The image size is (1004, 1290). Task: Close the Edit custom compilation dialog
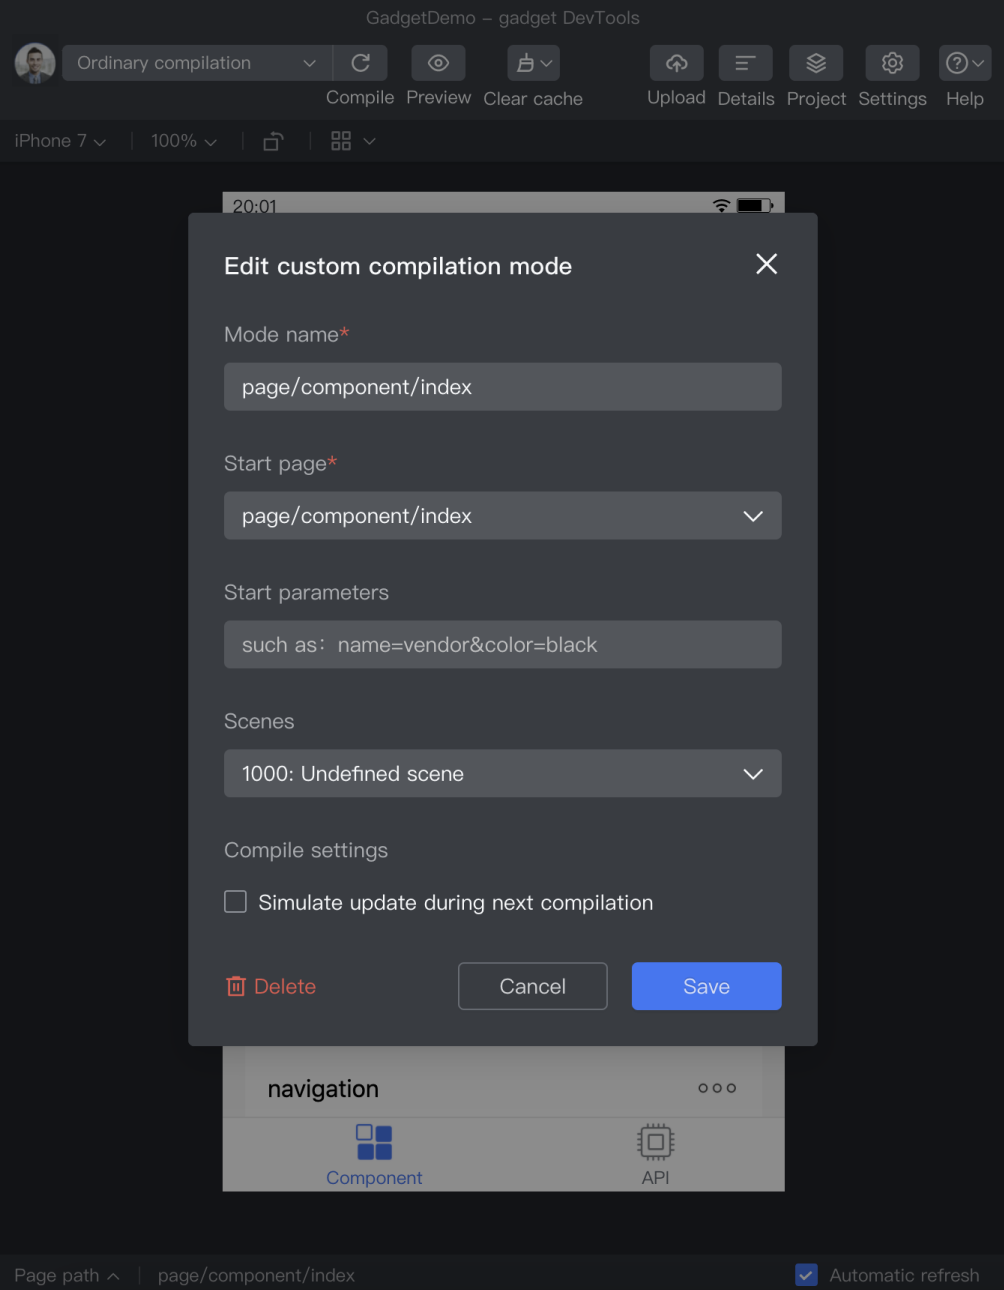tap(766, 264)
